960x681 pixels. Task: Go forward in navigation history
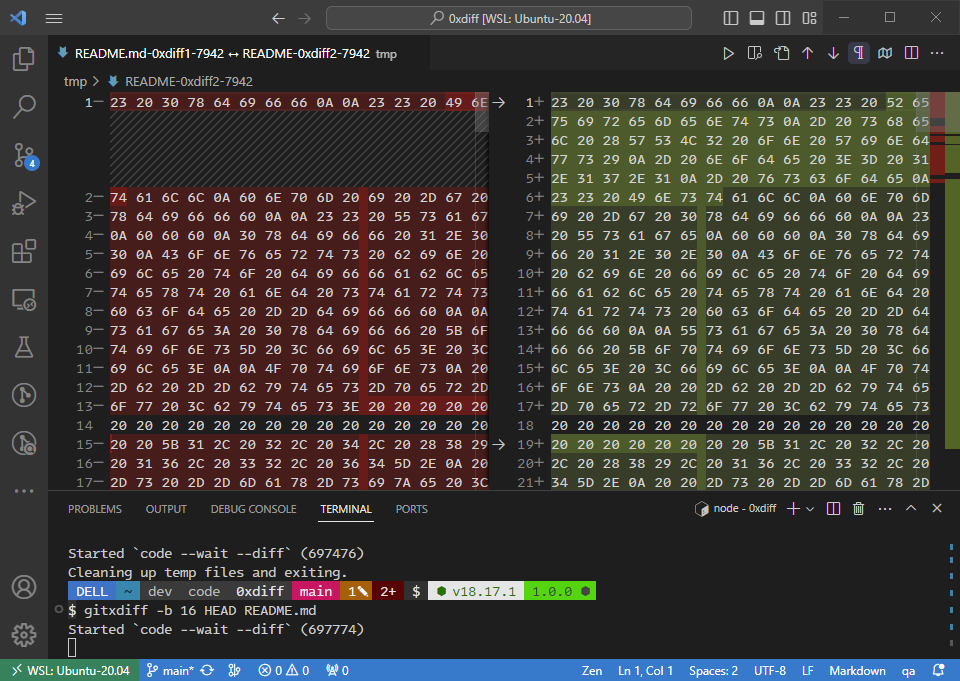(304, 18)
